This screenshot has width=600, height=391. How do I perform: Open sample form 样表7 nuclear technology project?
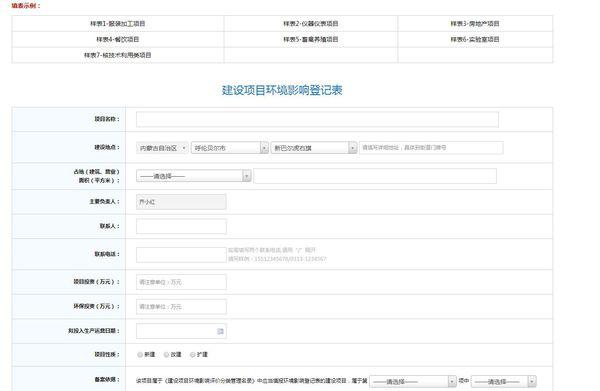[117, 55]
